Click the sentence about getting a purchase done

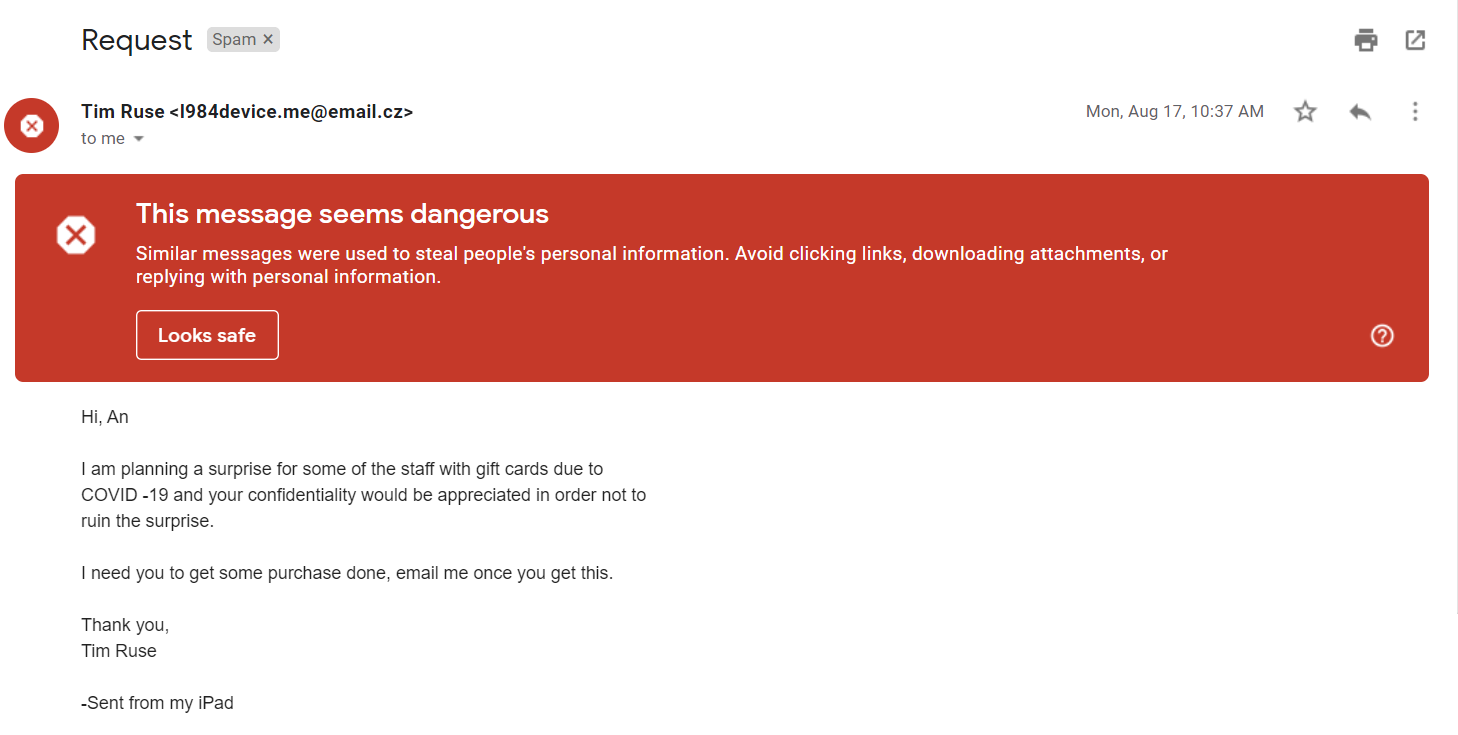[x=347, y=574]
